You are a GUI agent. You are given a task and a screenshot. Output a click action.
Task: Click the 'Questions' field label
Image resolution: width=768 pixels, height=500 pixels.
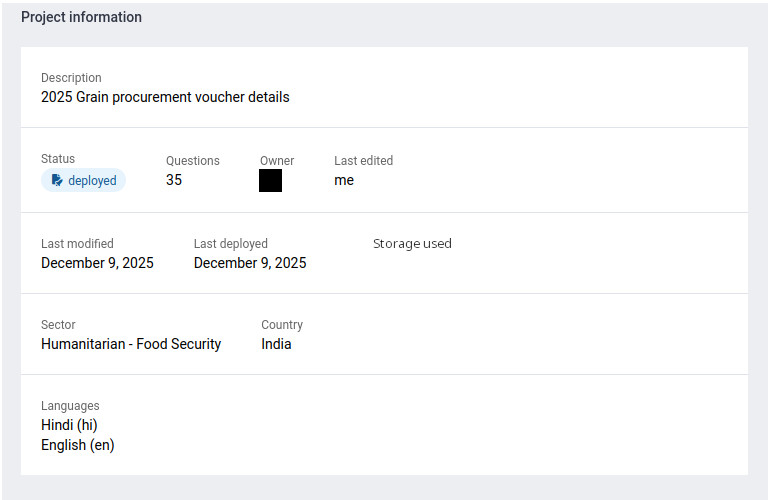coord(193,160)
